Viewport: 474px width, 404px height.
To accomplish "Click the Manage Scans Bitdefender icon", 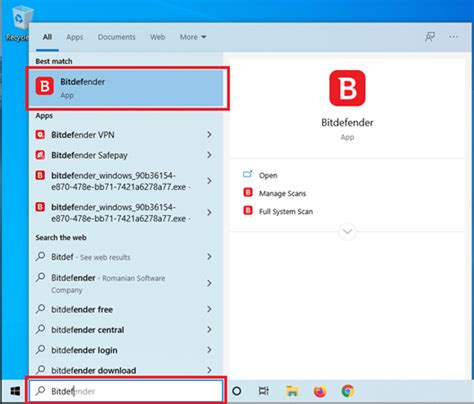I will (x=248, y=193).
